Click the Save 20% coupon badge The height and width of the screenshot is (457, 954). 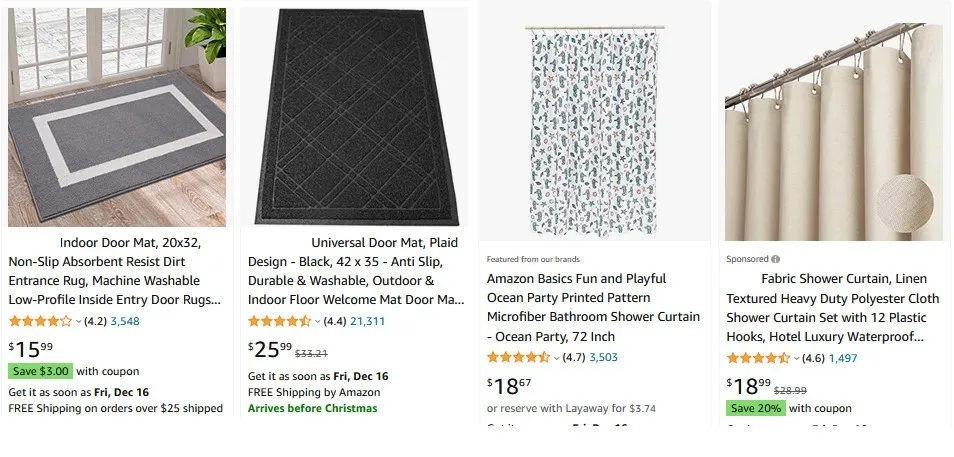coord(756,408)
